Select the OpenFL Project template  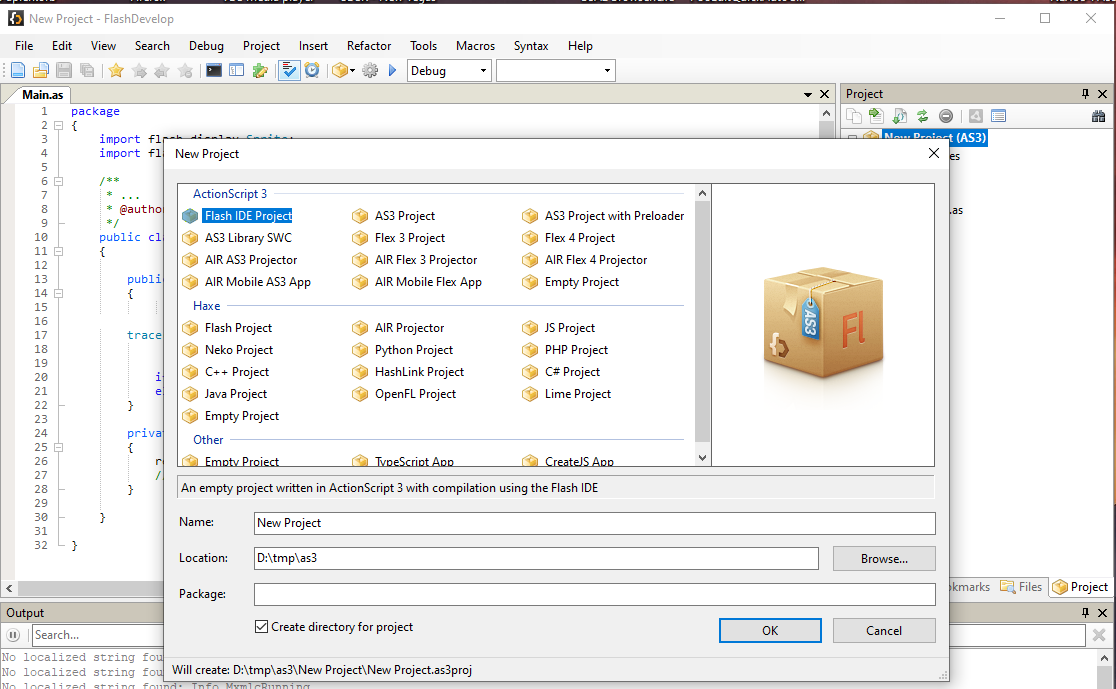point(404,394)
